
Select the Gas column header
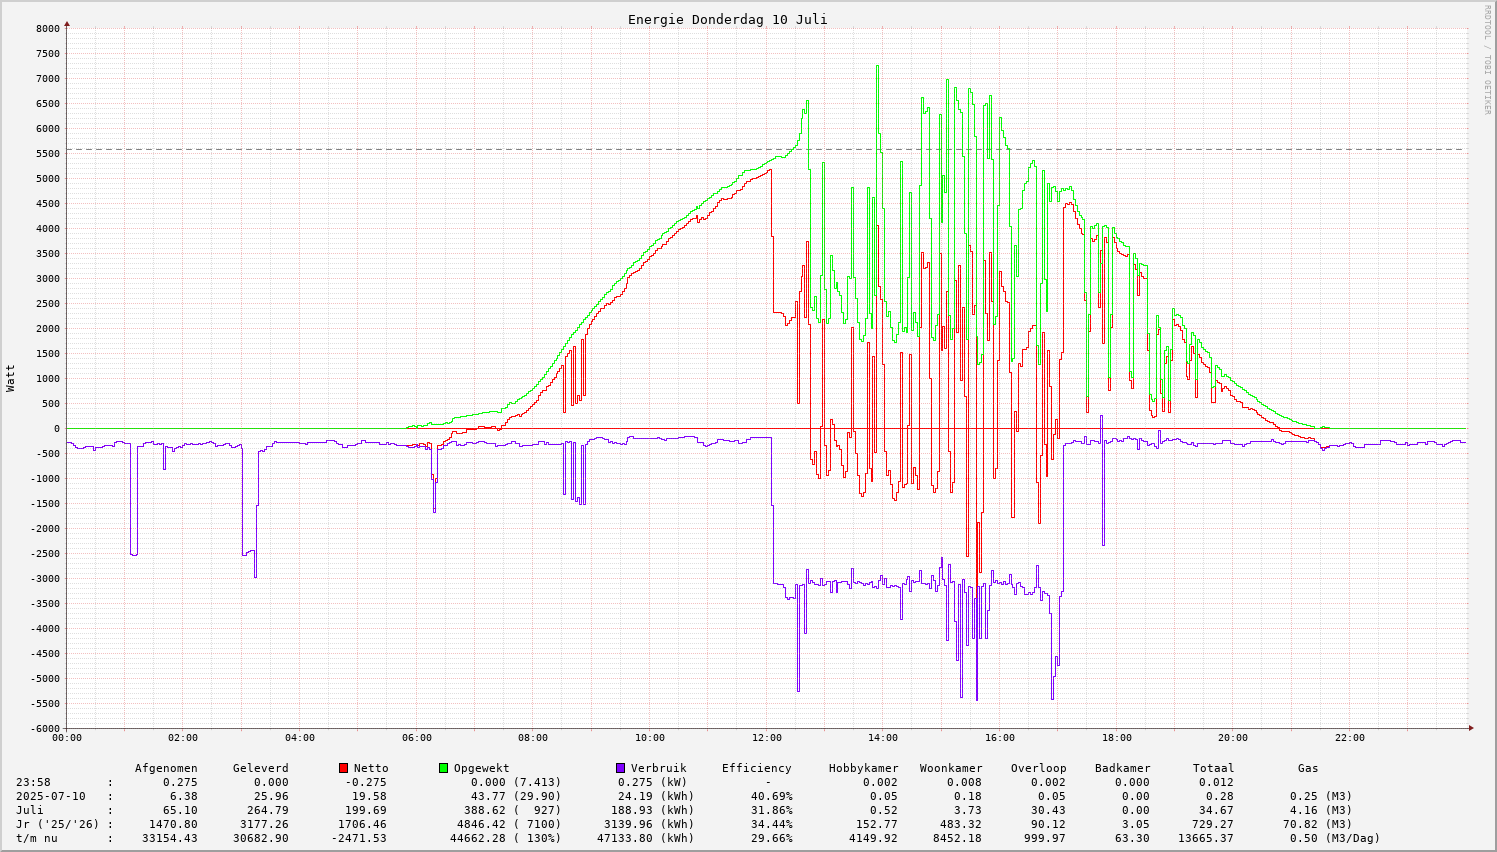(x=1308, y=768)
